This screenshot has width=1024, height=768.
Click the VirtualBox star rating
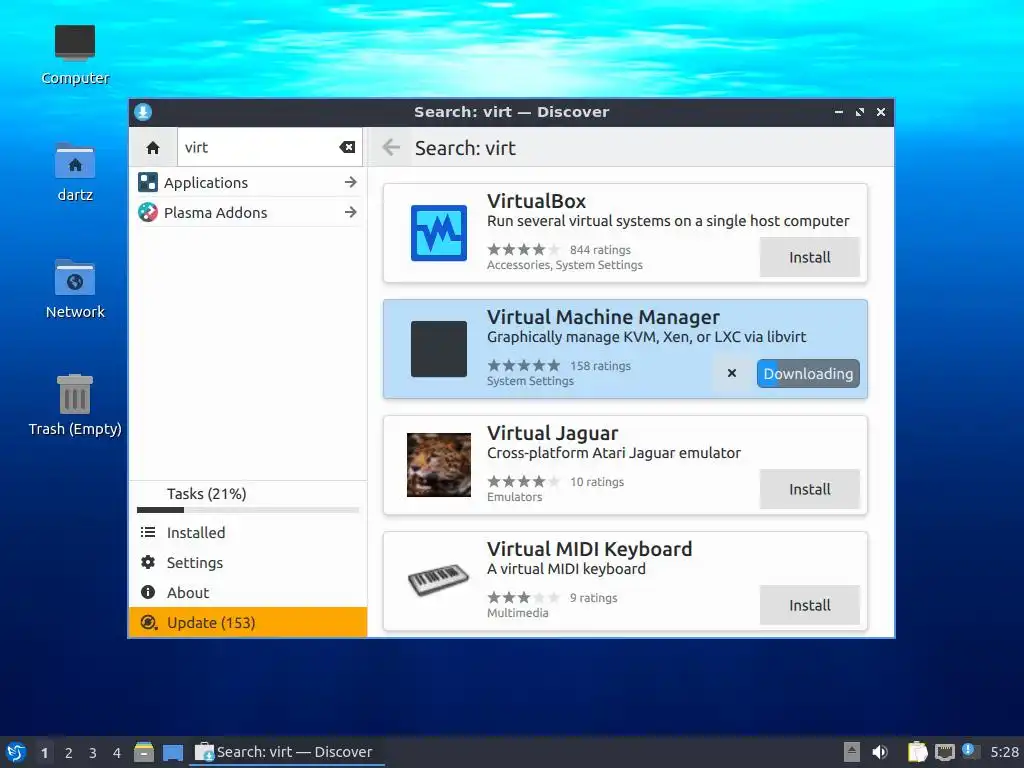pos(524,249)
